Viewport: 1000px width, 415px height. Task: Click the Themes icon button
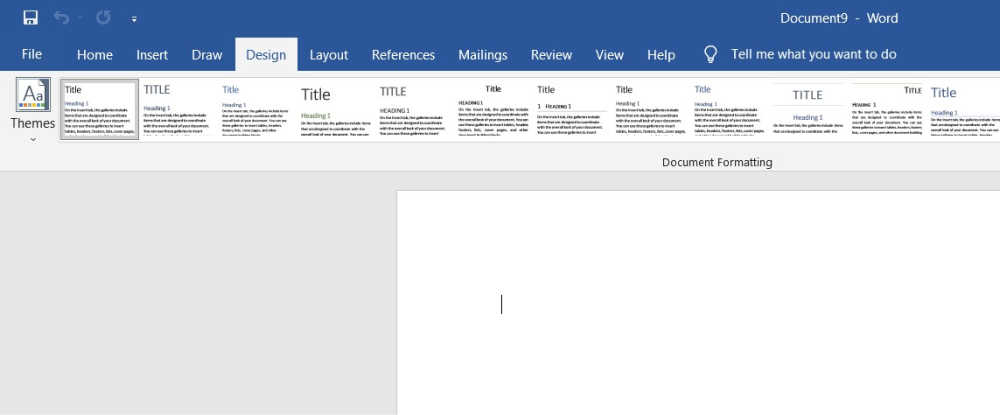point(33,96)
